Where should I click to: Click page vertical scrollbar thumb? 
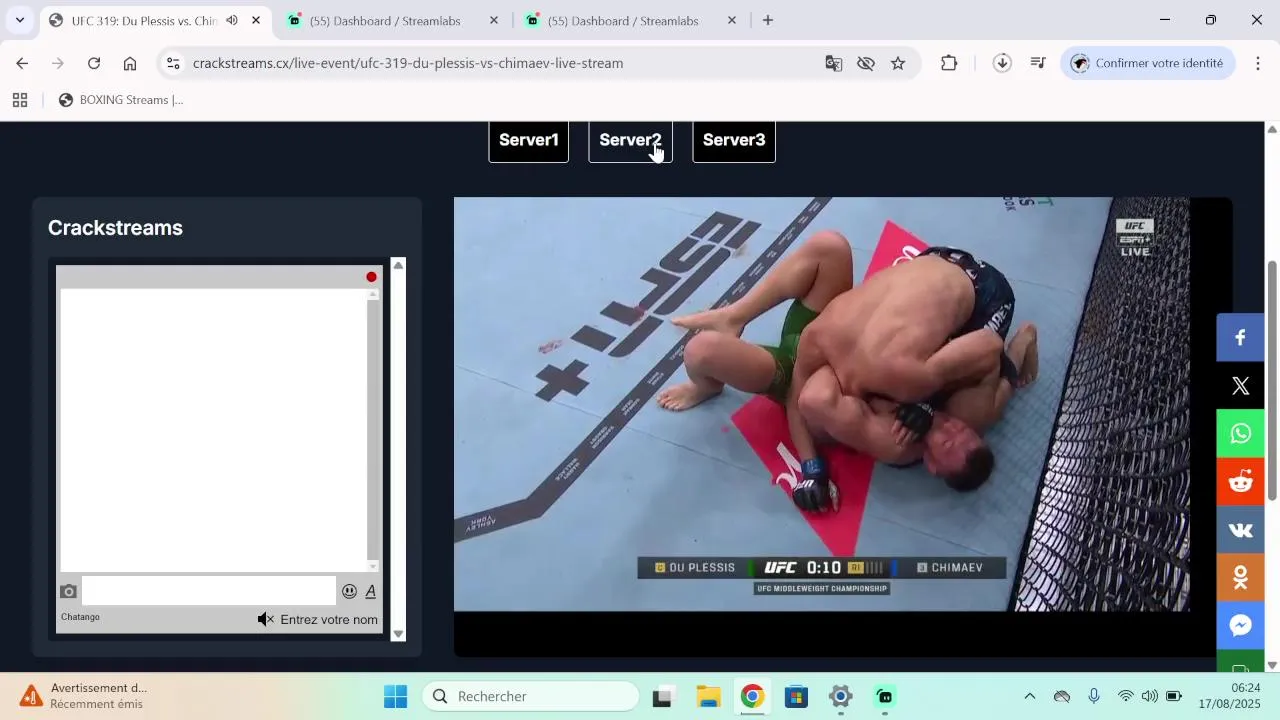point(1272,380)
